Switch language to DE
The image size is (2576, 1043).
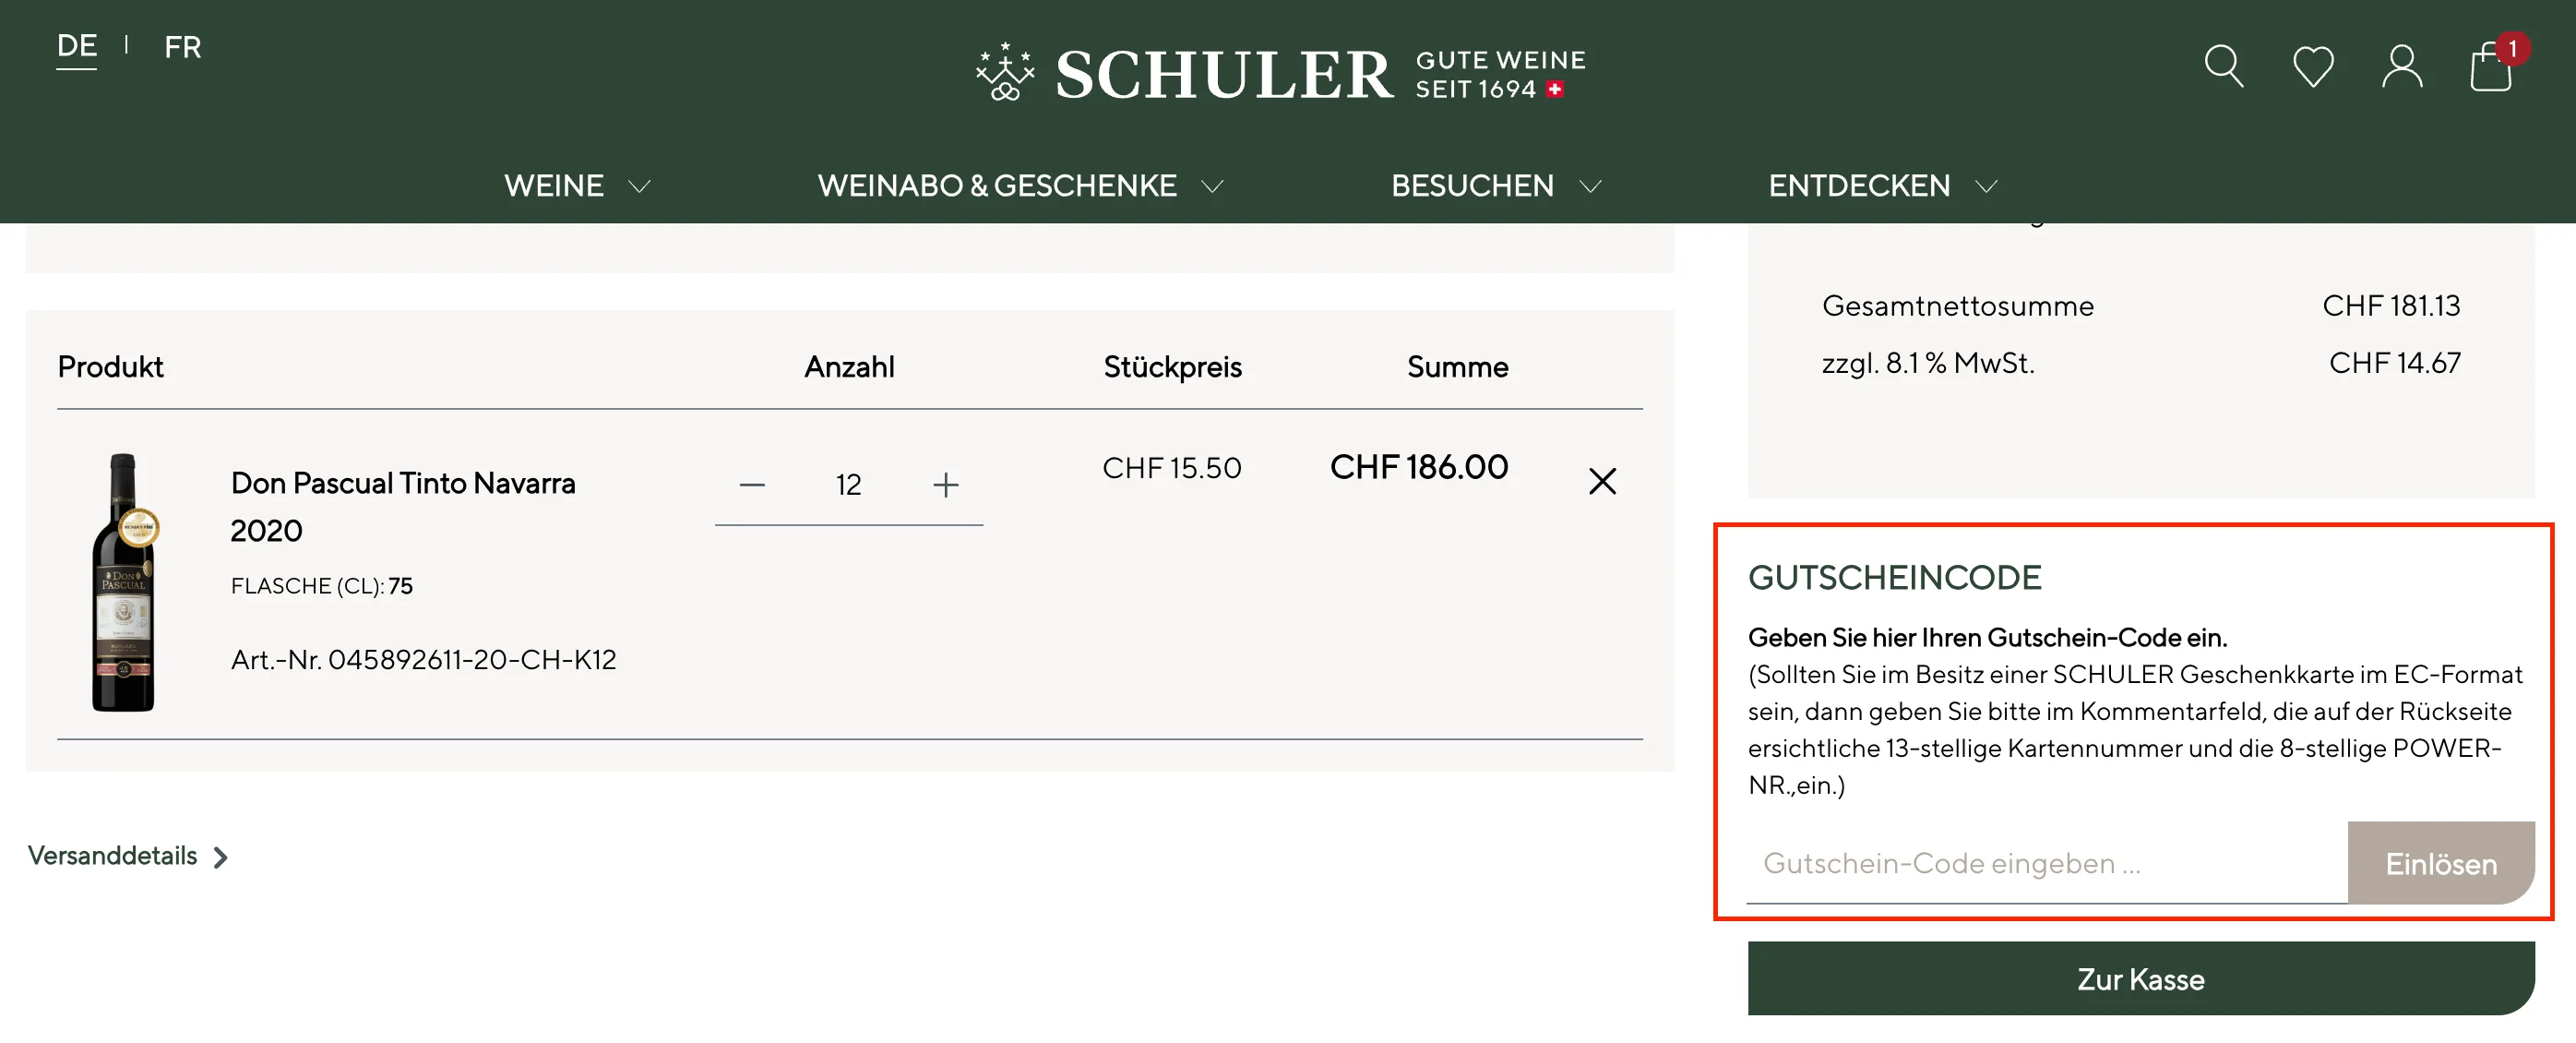[x=77, y=45]
